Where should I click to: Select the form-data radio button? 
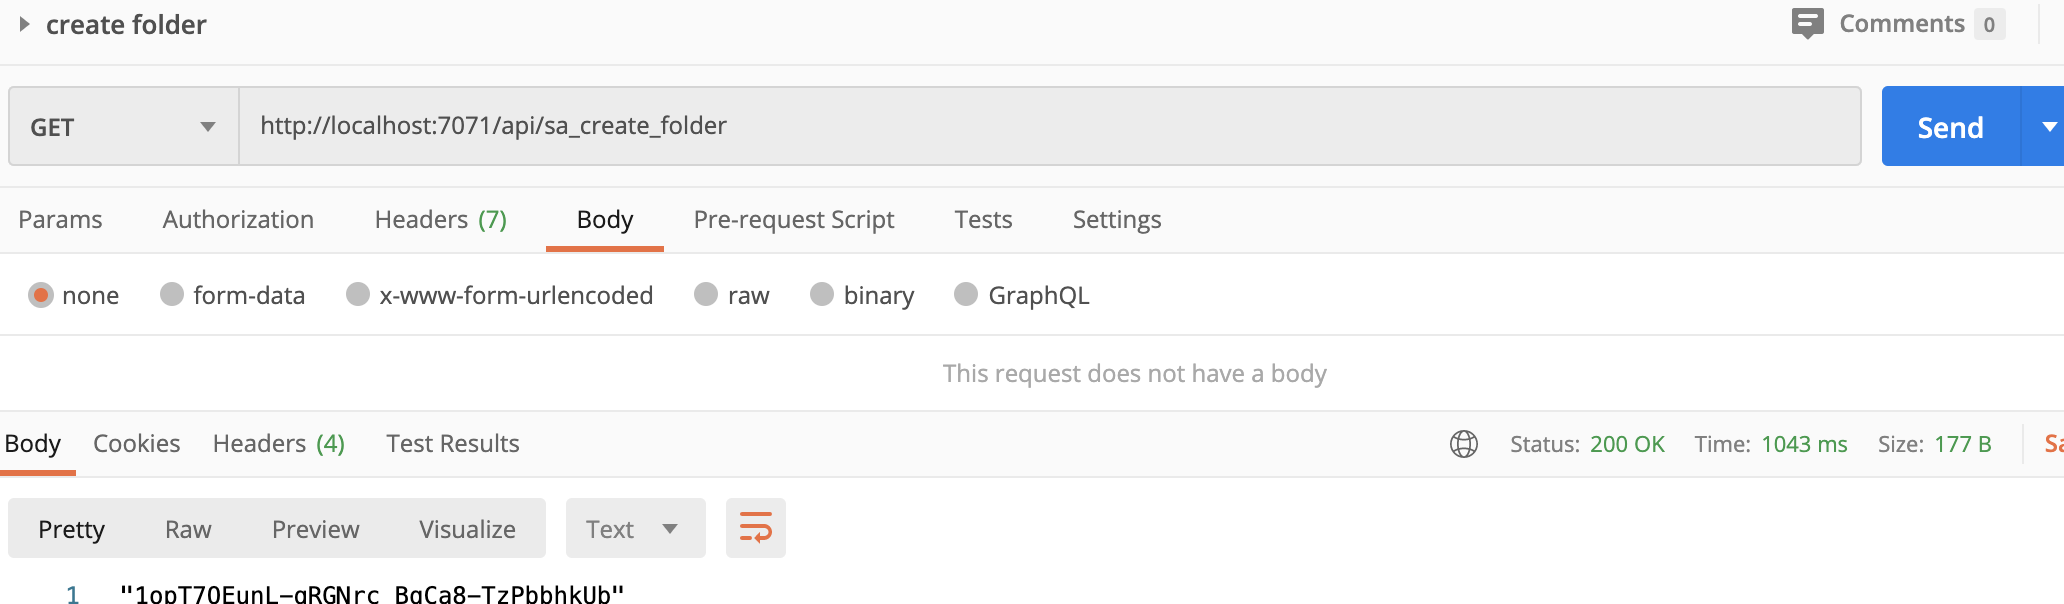click(172, 294)
